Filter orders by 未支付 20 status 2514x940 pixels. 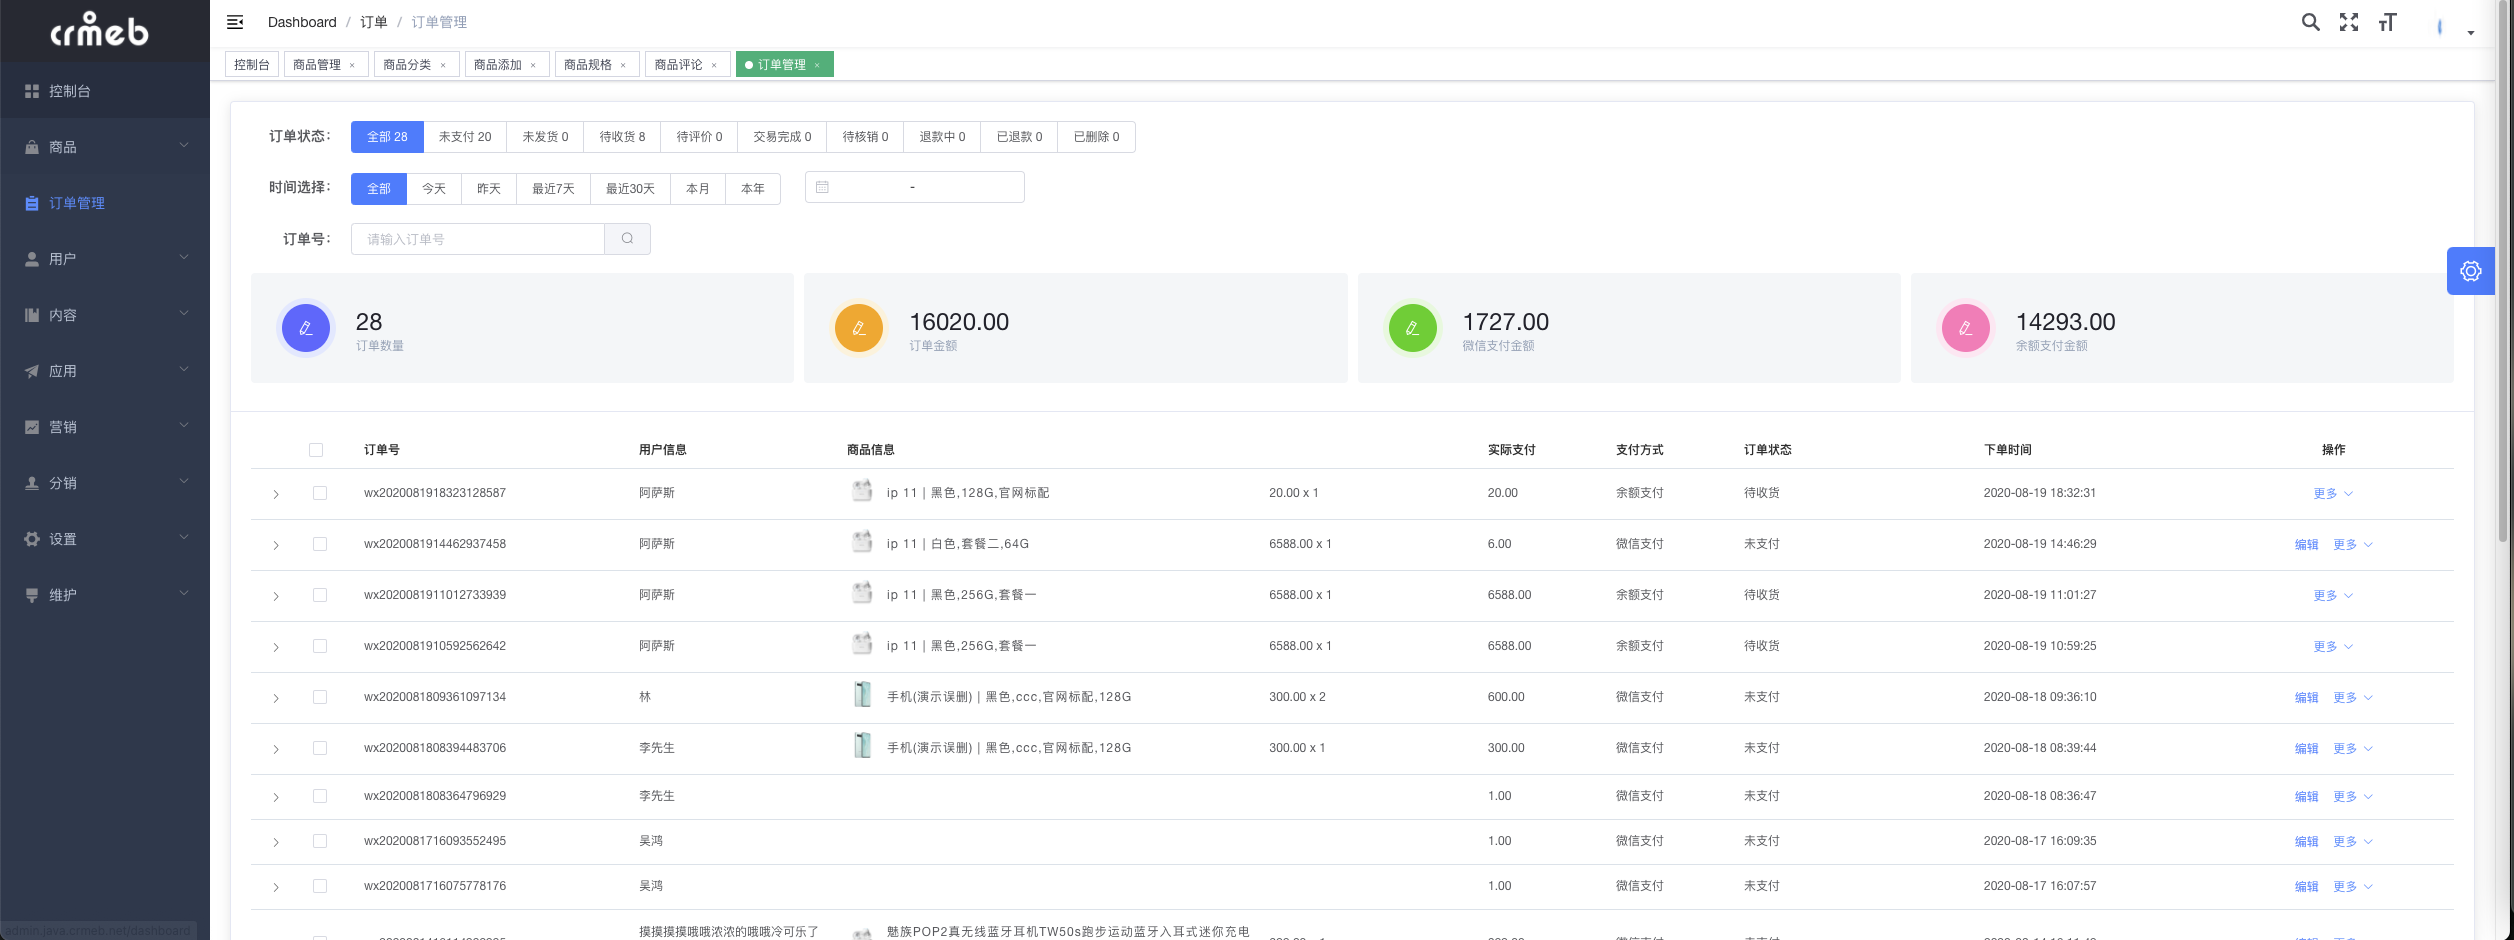click(x=465, y=137)
